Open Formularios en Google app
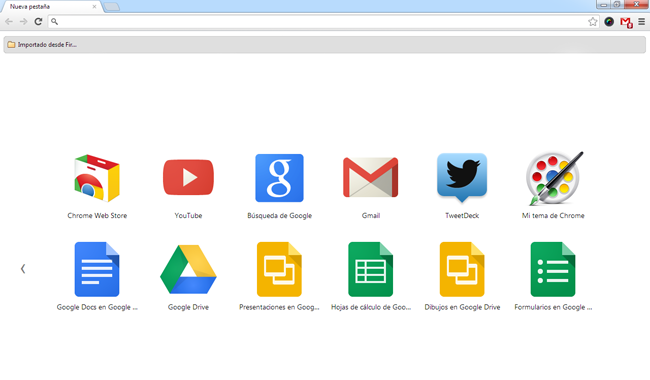Image resolution: width=650 pixels, height=380 pixels. click(x=553, y=269)
